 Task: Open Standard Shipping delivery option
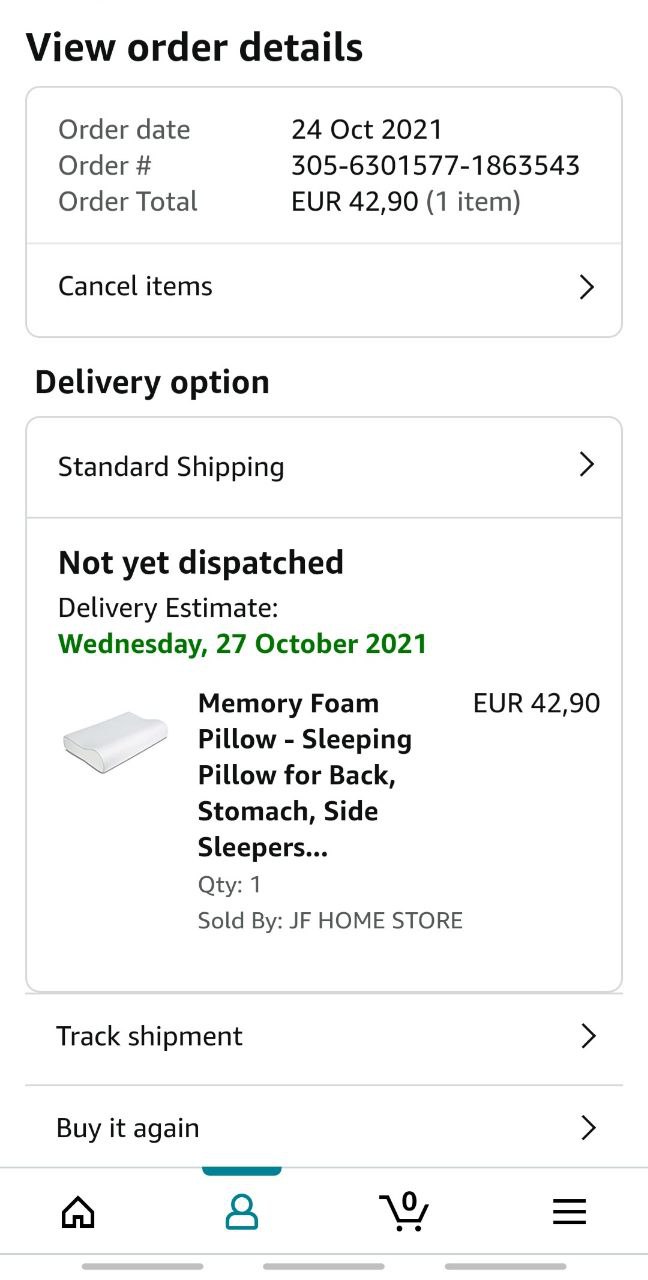point(171,467)
